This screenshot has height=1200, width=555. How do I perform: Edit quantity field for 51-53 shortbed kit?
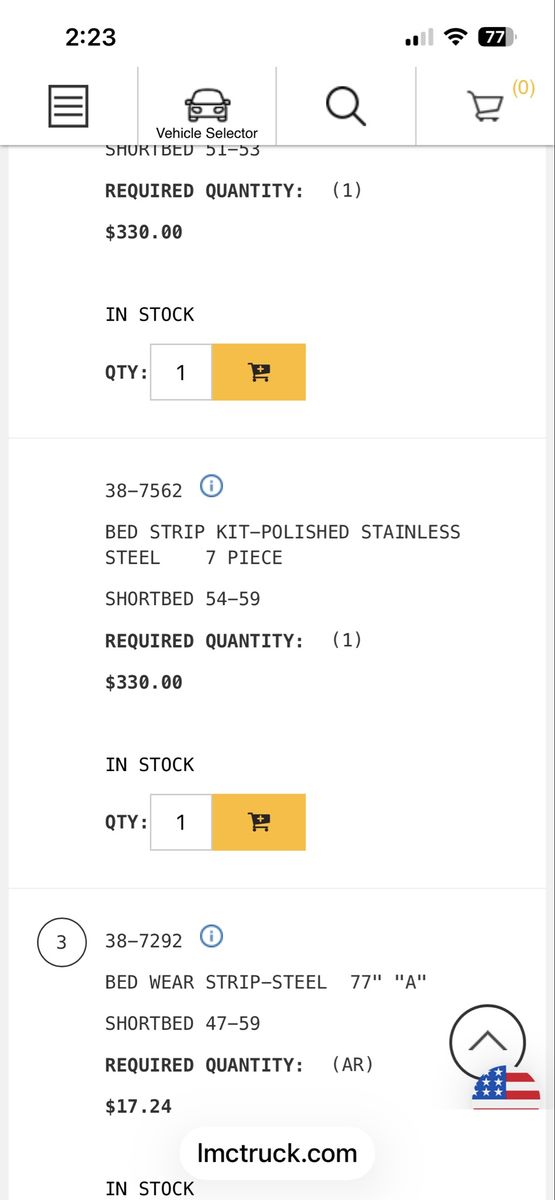click(x=181, y=372)
